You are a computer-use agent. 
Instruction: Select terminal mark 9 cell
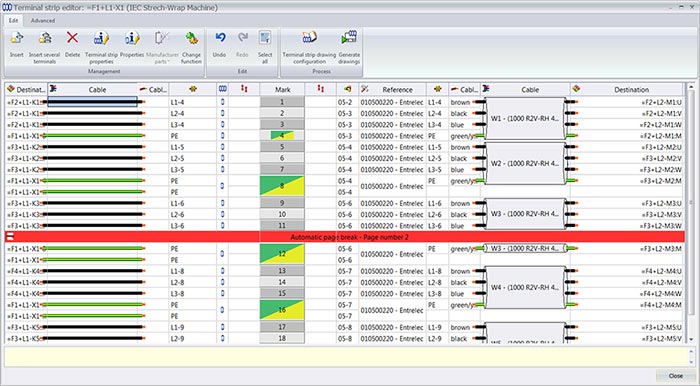click(x=282, y=203)
